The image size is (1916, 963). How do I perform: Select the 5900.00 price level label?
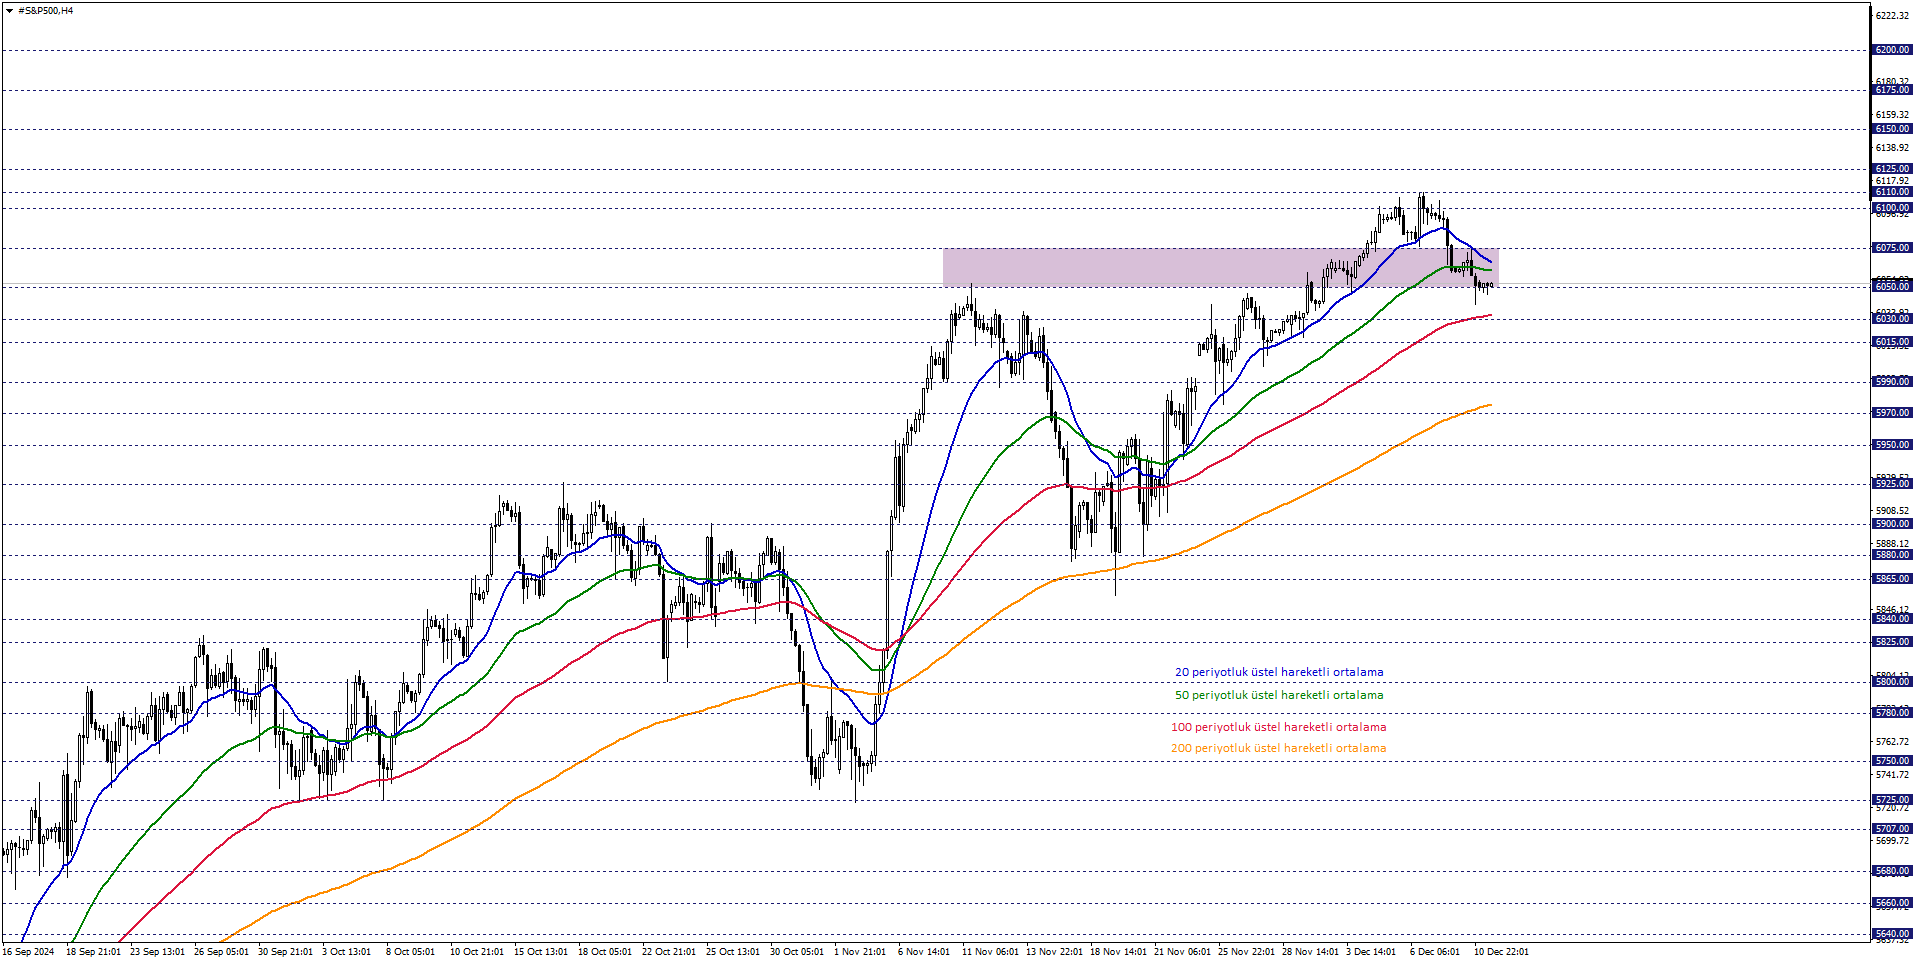[1892, 524]
